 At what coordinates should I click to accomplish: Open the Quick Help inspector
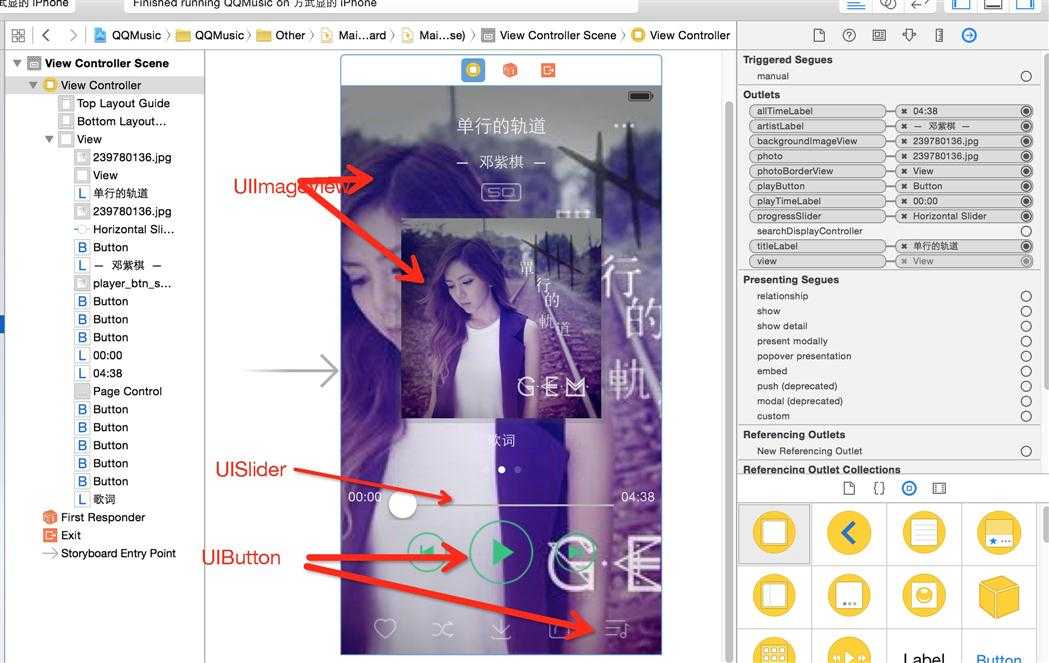tap(849, 35)
